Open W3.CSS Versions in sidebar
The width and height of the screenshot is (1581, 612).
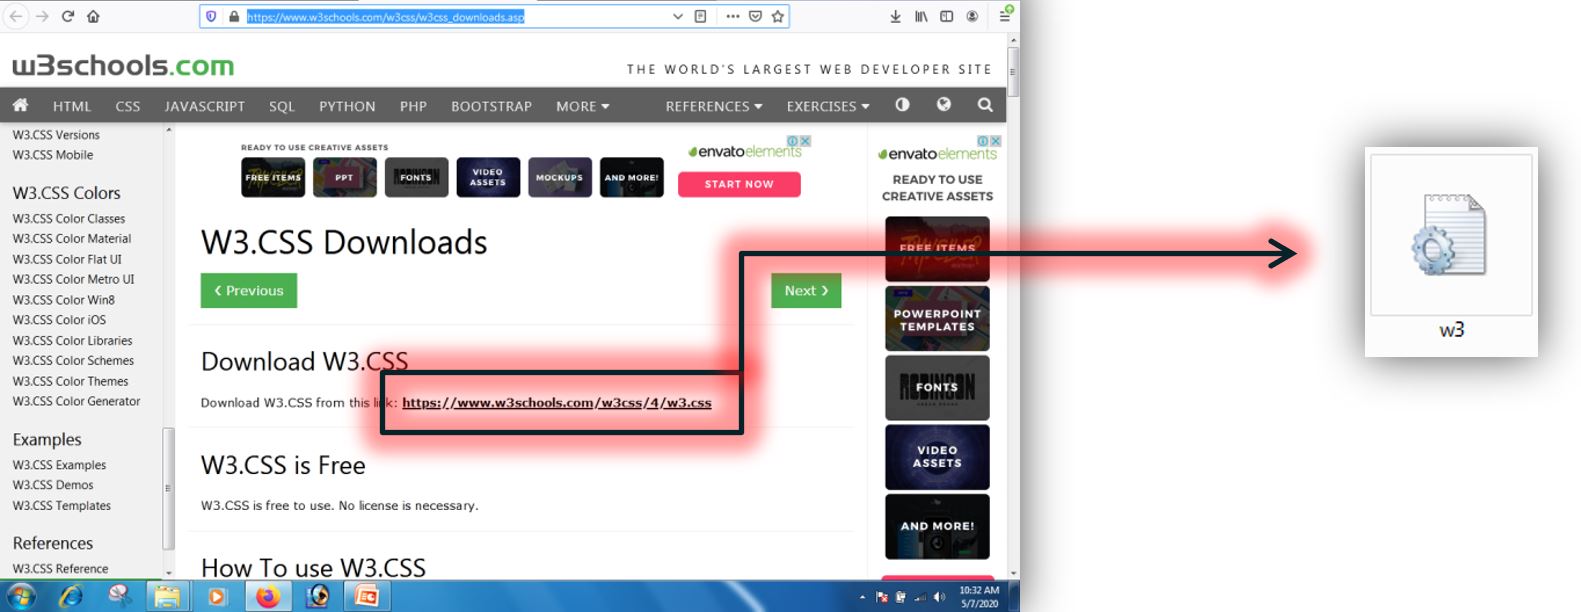[56, 135]
